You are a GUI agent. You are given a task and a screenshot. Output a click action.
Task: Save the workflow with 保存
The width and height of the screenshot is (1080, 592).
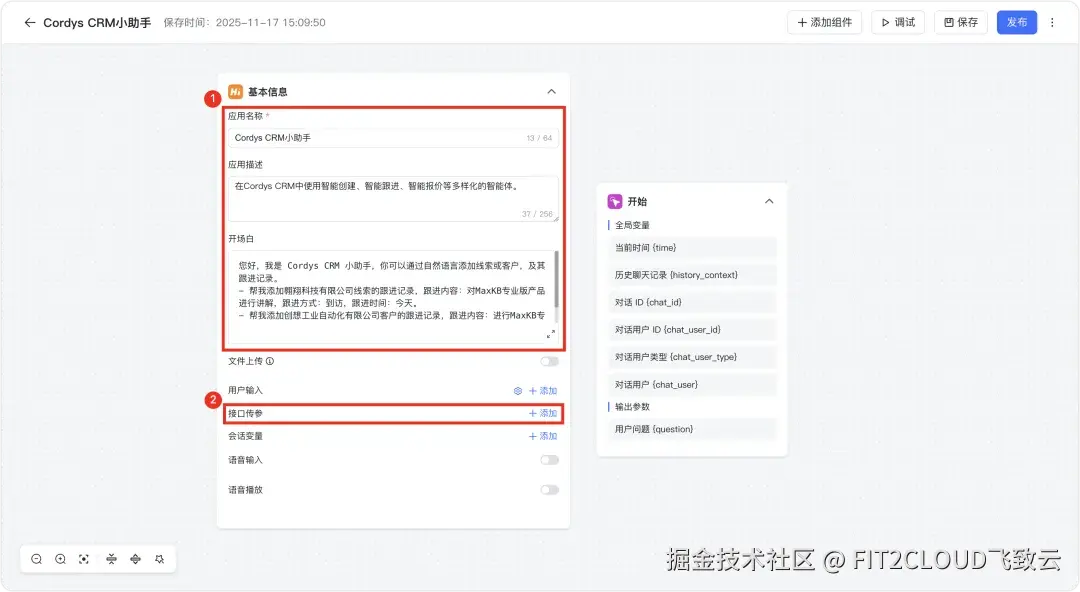click(x=961, y=23)
